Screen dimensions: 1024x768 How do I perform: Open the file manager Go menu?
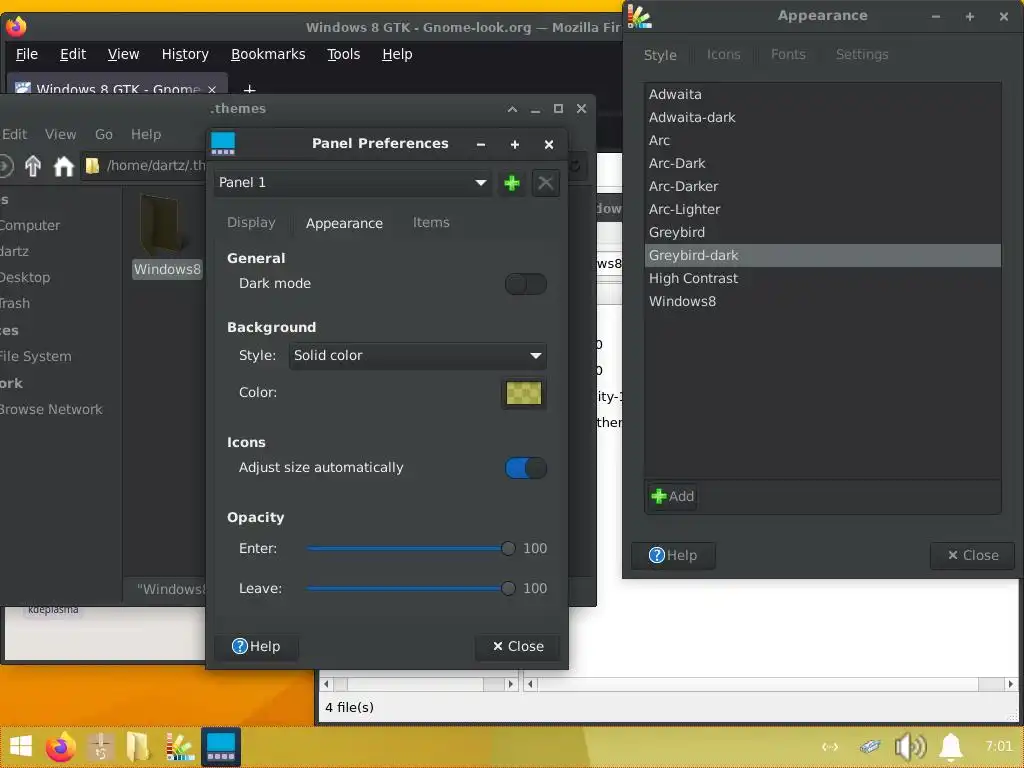(104, 135)
